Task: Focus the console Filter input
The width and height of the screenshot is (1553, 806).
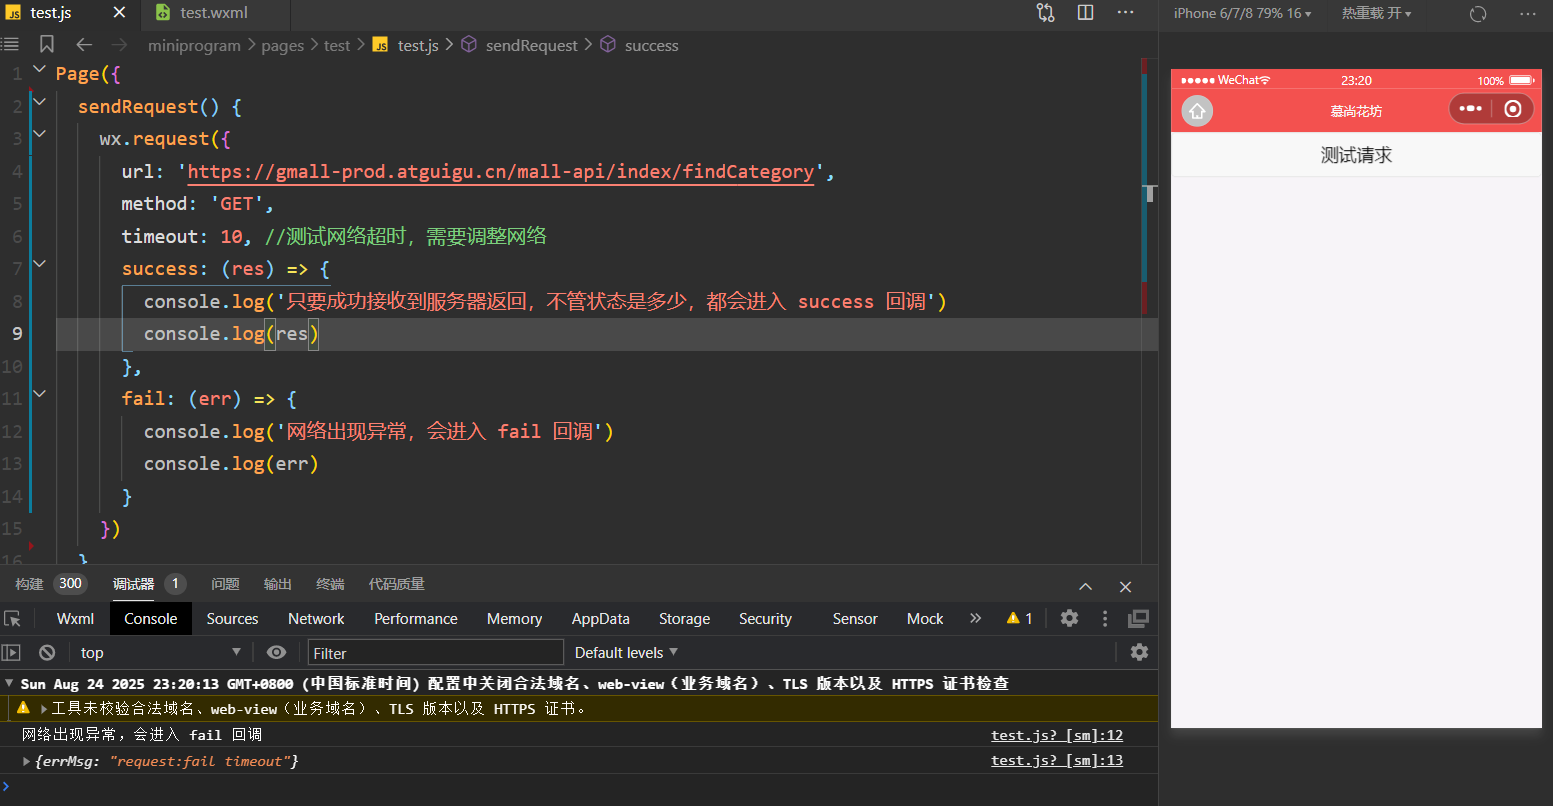Action: point(436,653)
